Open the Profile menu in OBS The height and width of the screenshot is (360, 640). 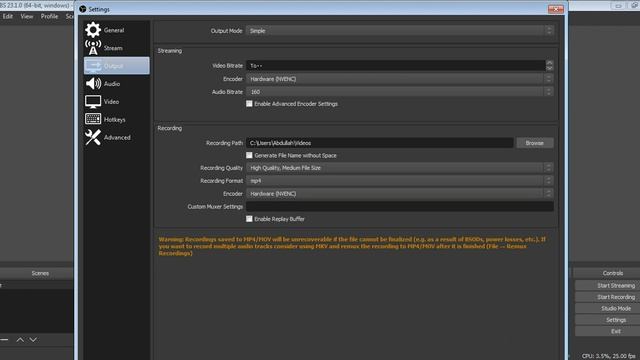[49, 16]
